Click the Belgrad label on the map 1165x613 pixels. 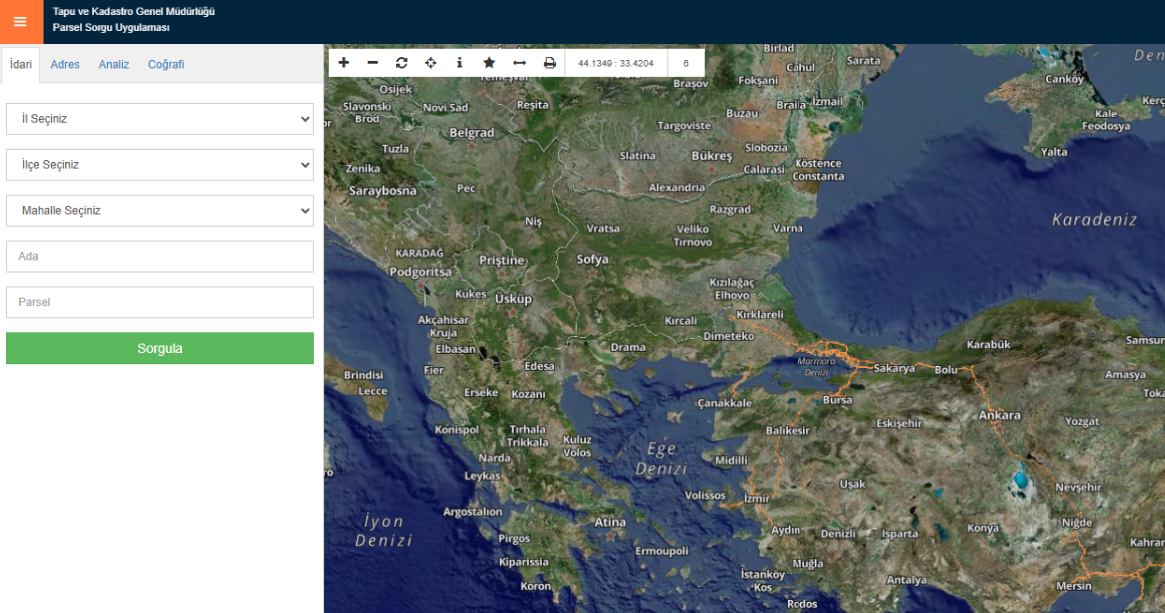coord(472,133)
